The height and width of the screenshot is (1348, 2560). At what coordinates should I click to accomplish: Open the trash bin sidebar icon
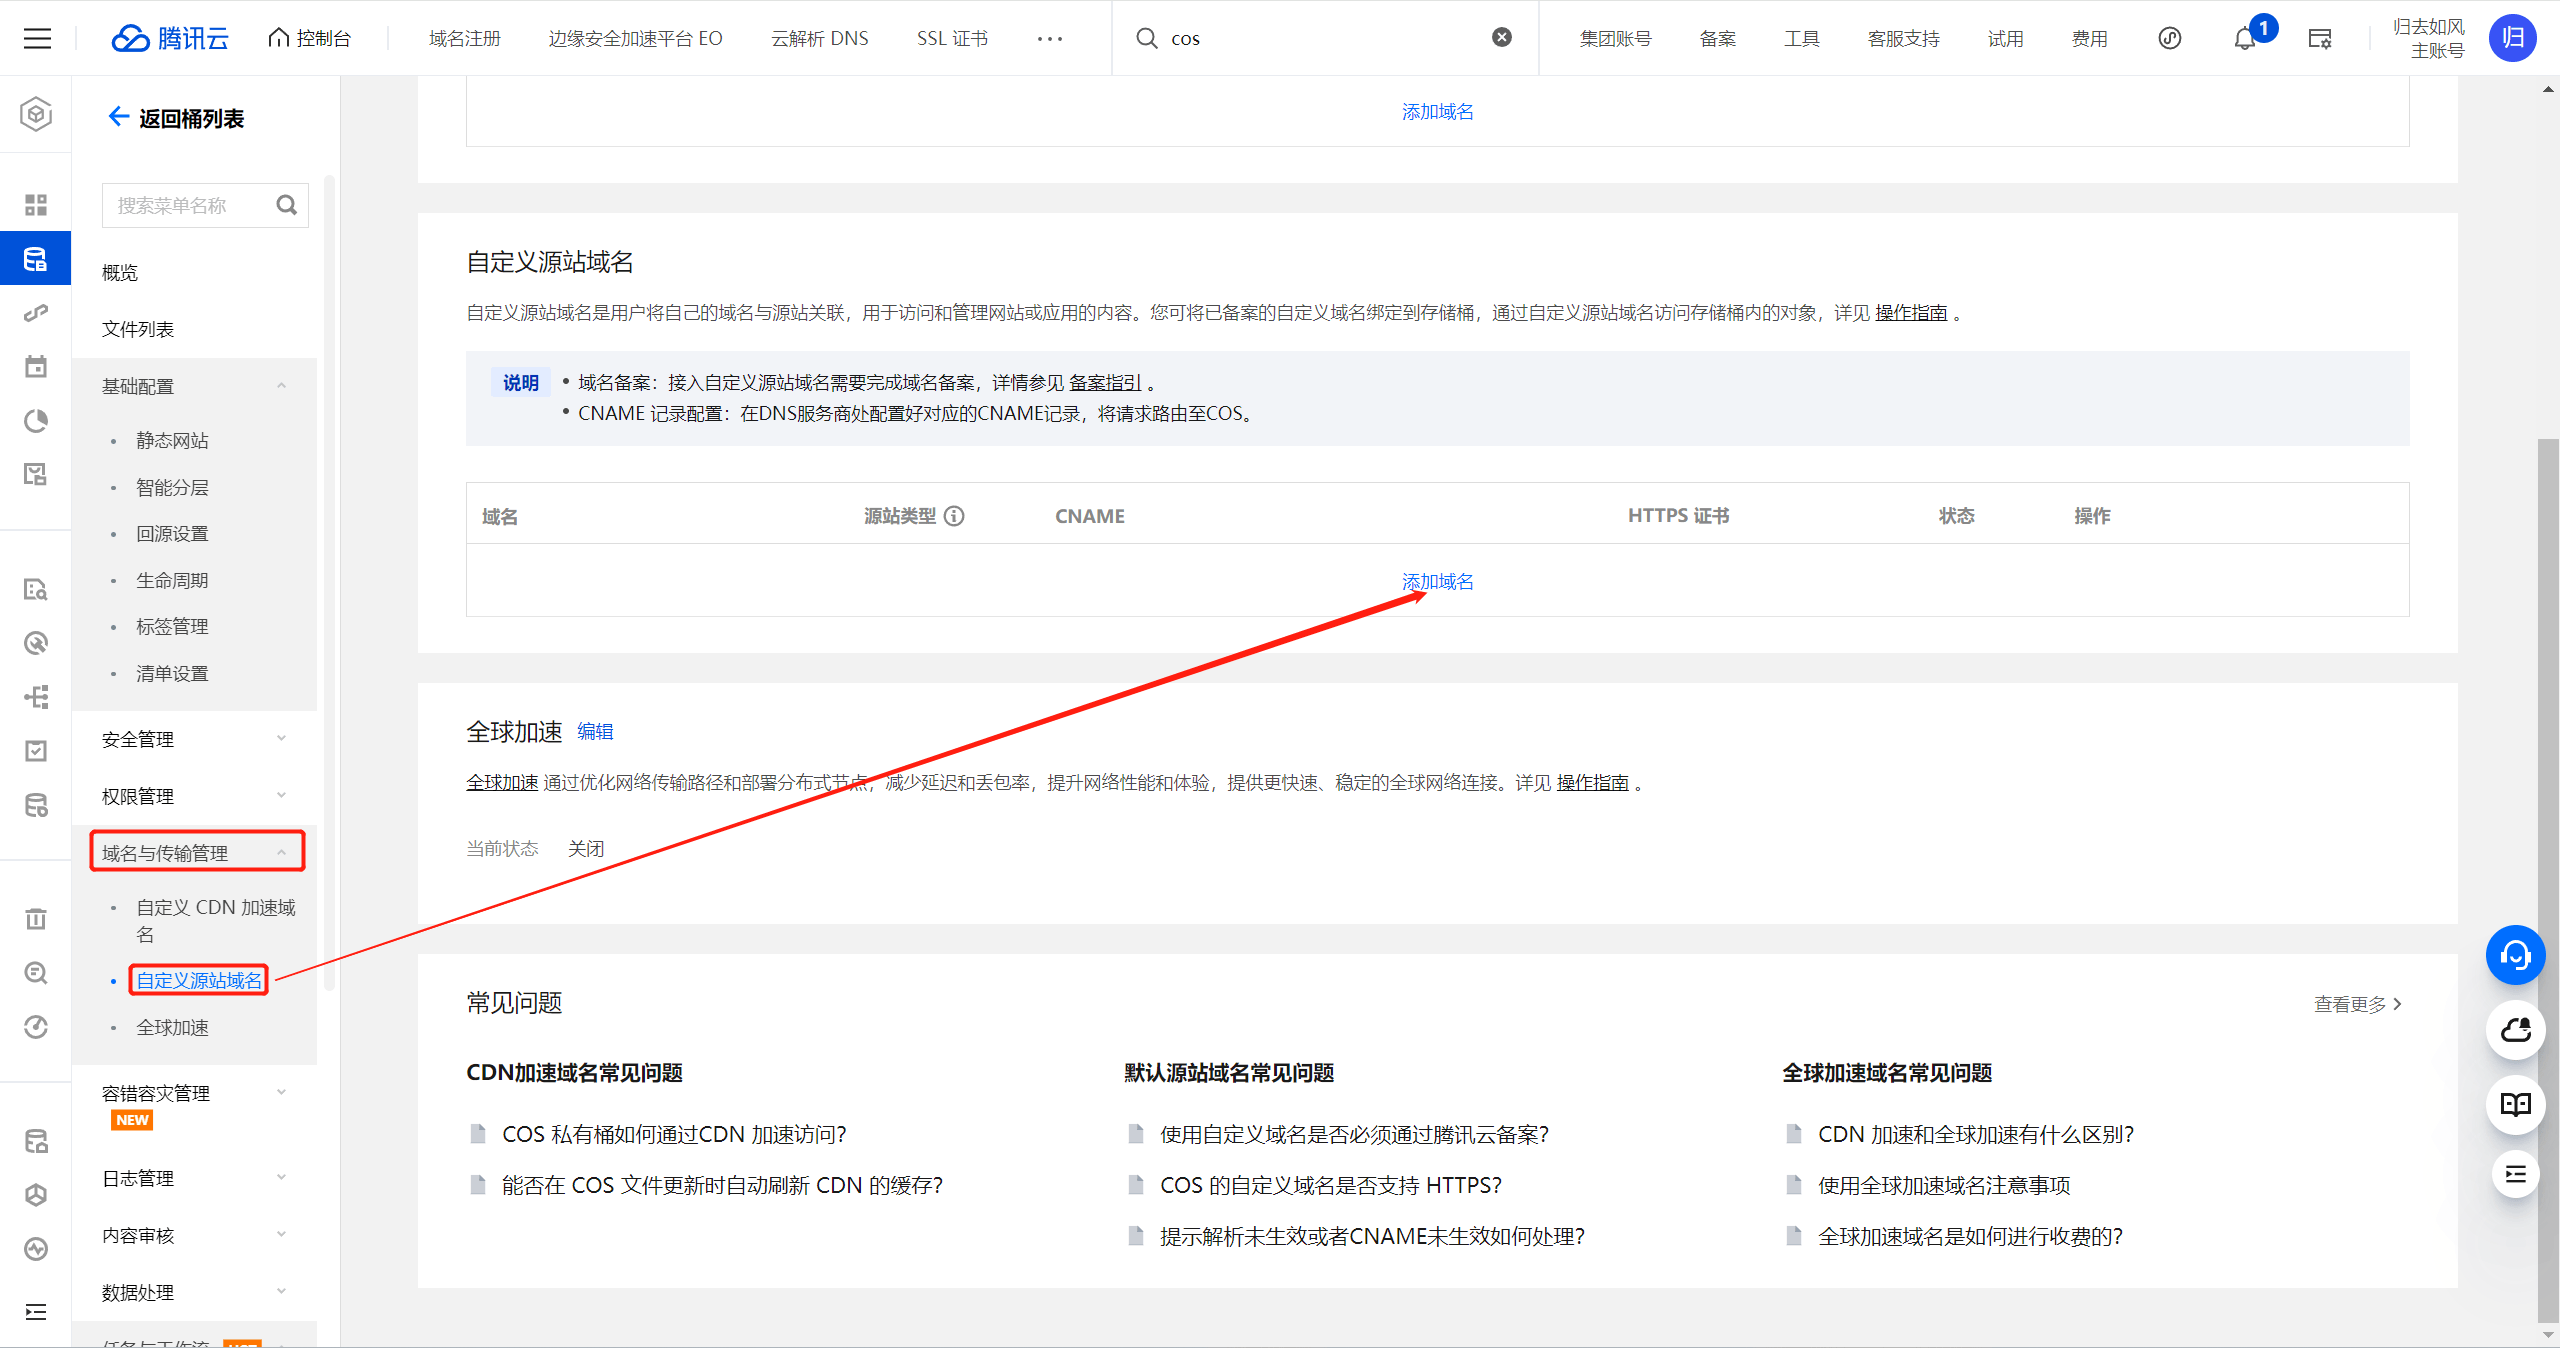[36, 919]
